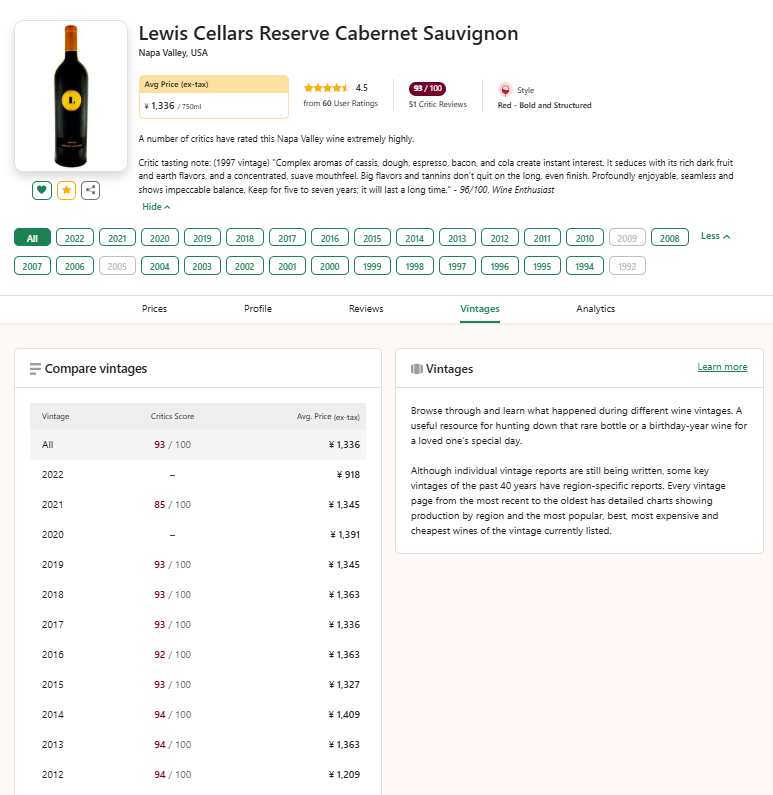Image resolution: width=773 pixels, height=795 pixels.
Task: Select the All vintage filter pill
Action: [x=32, y=238]
